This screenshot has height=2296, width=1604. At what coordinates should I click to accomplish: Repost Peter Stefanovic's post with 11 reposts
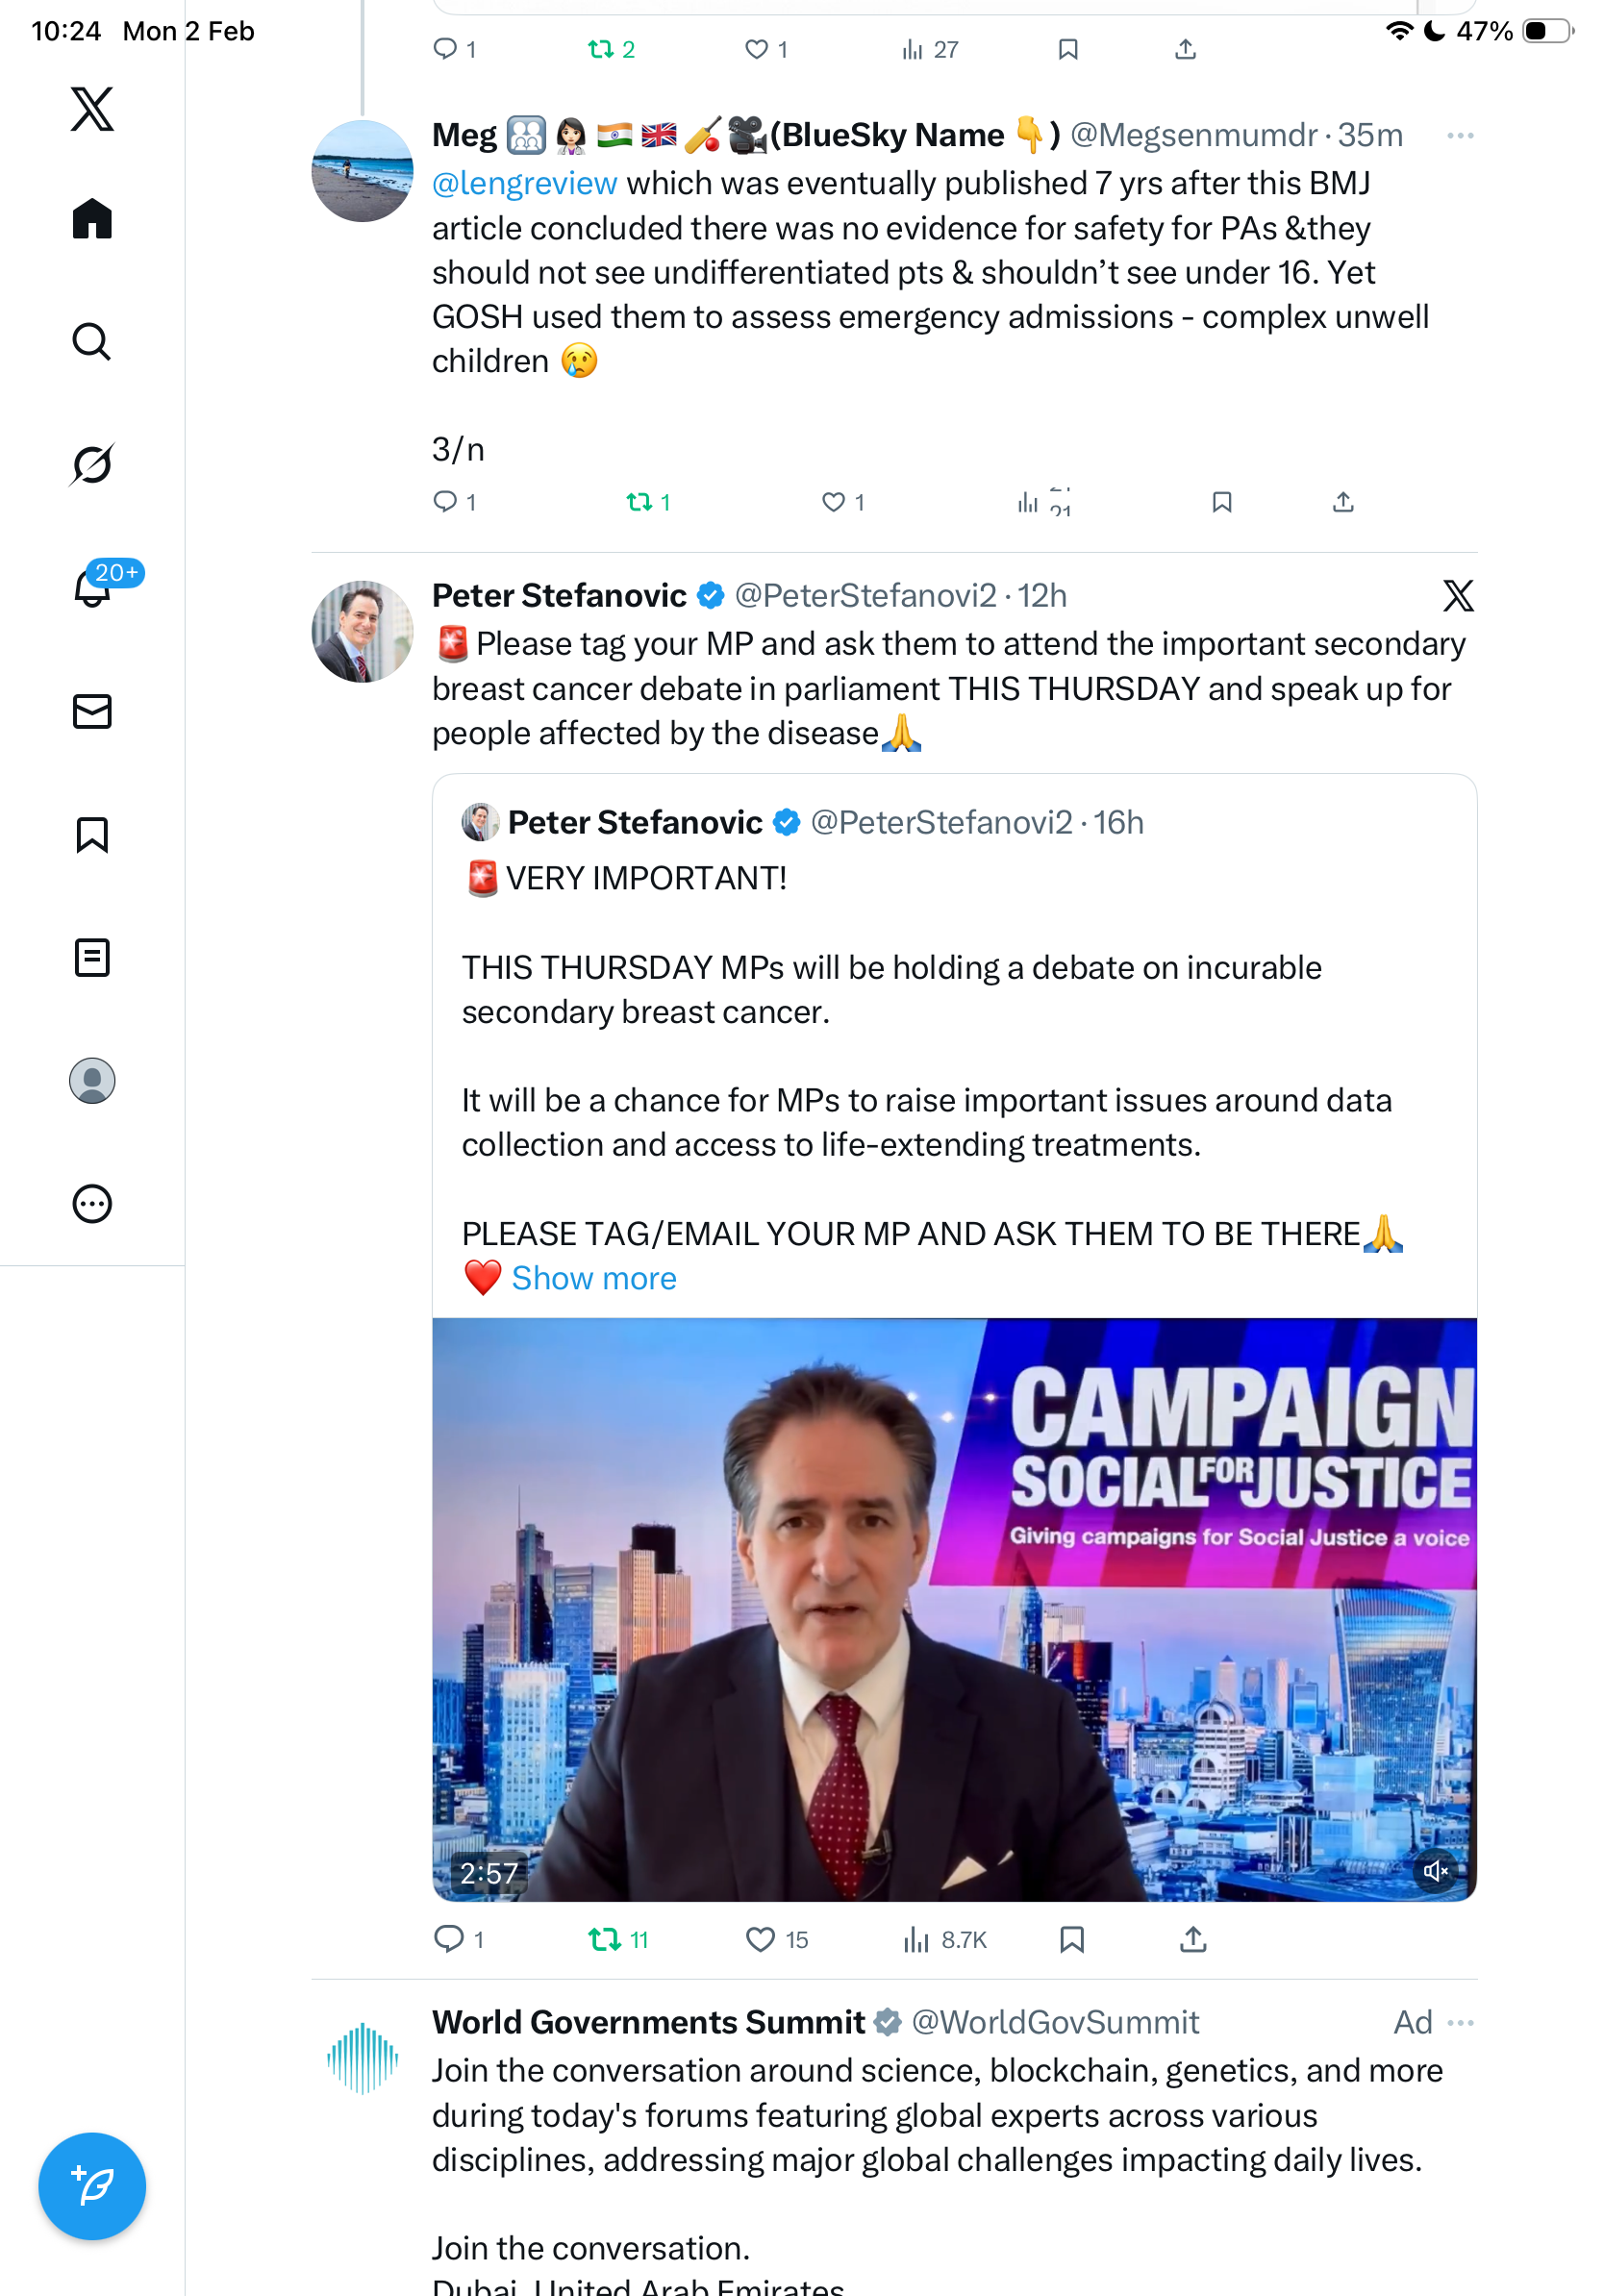pos(605,1940)
